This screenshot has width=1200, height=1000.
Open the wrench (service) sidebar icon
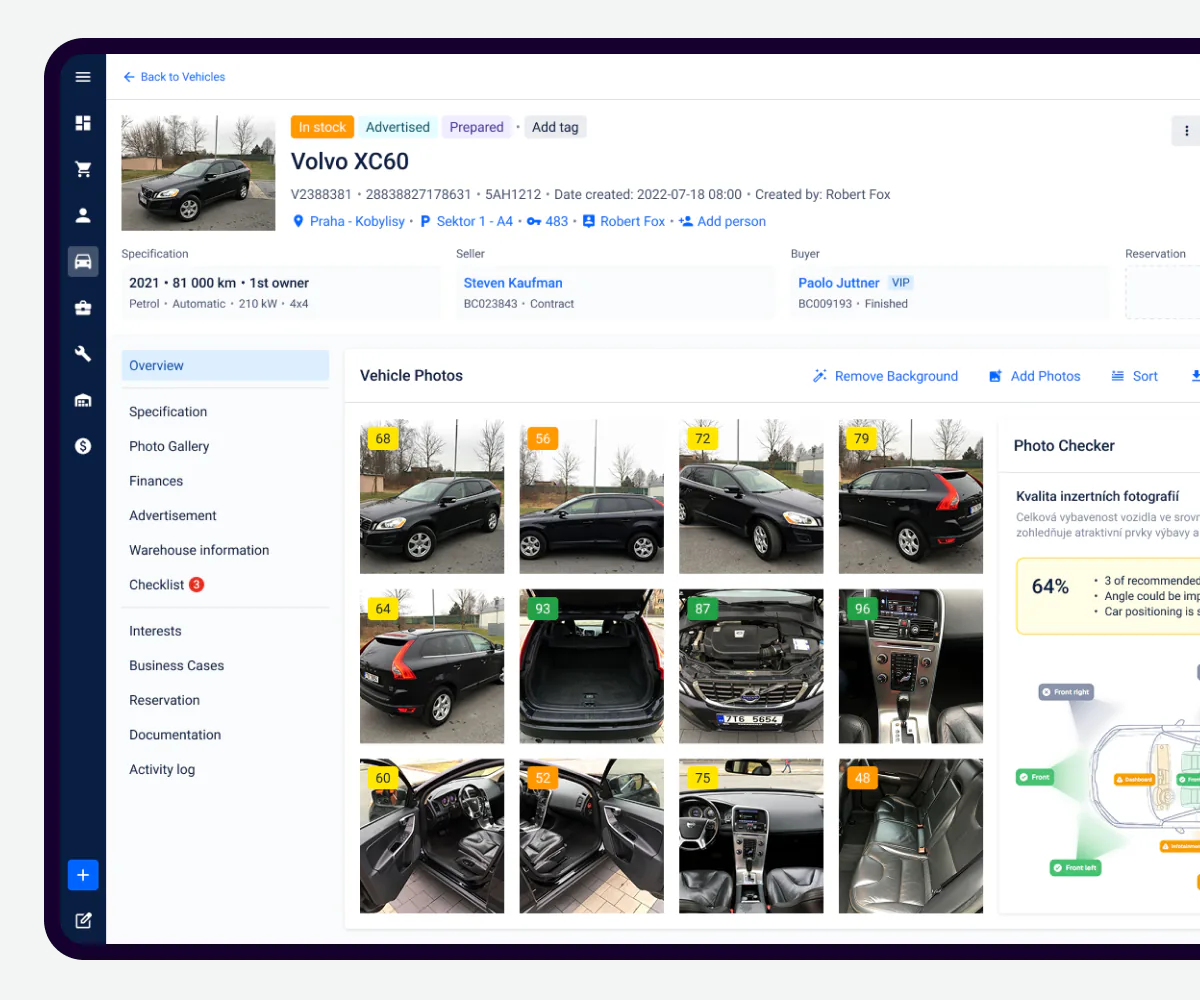click(83, 354)
